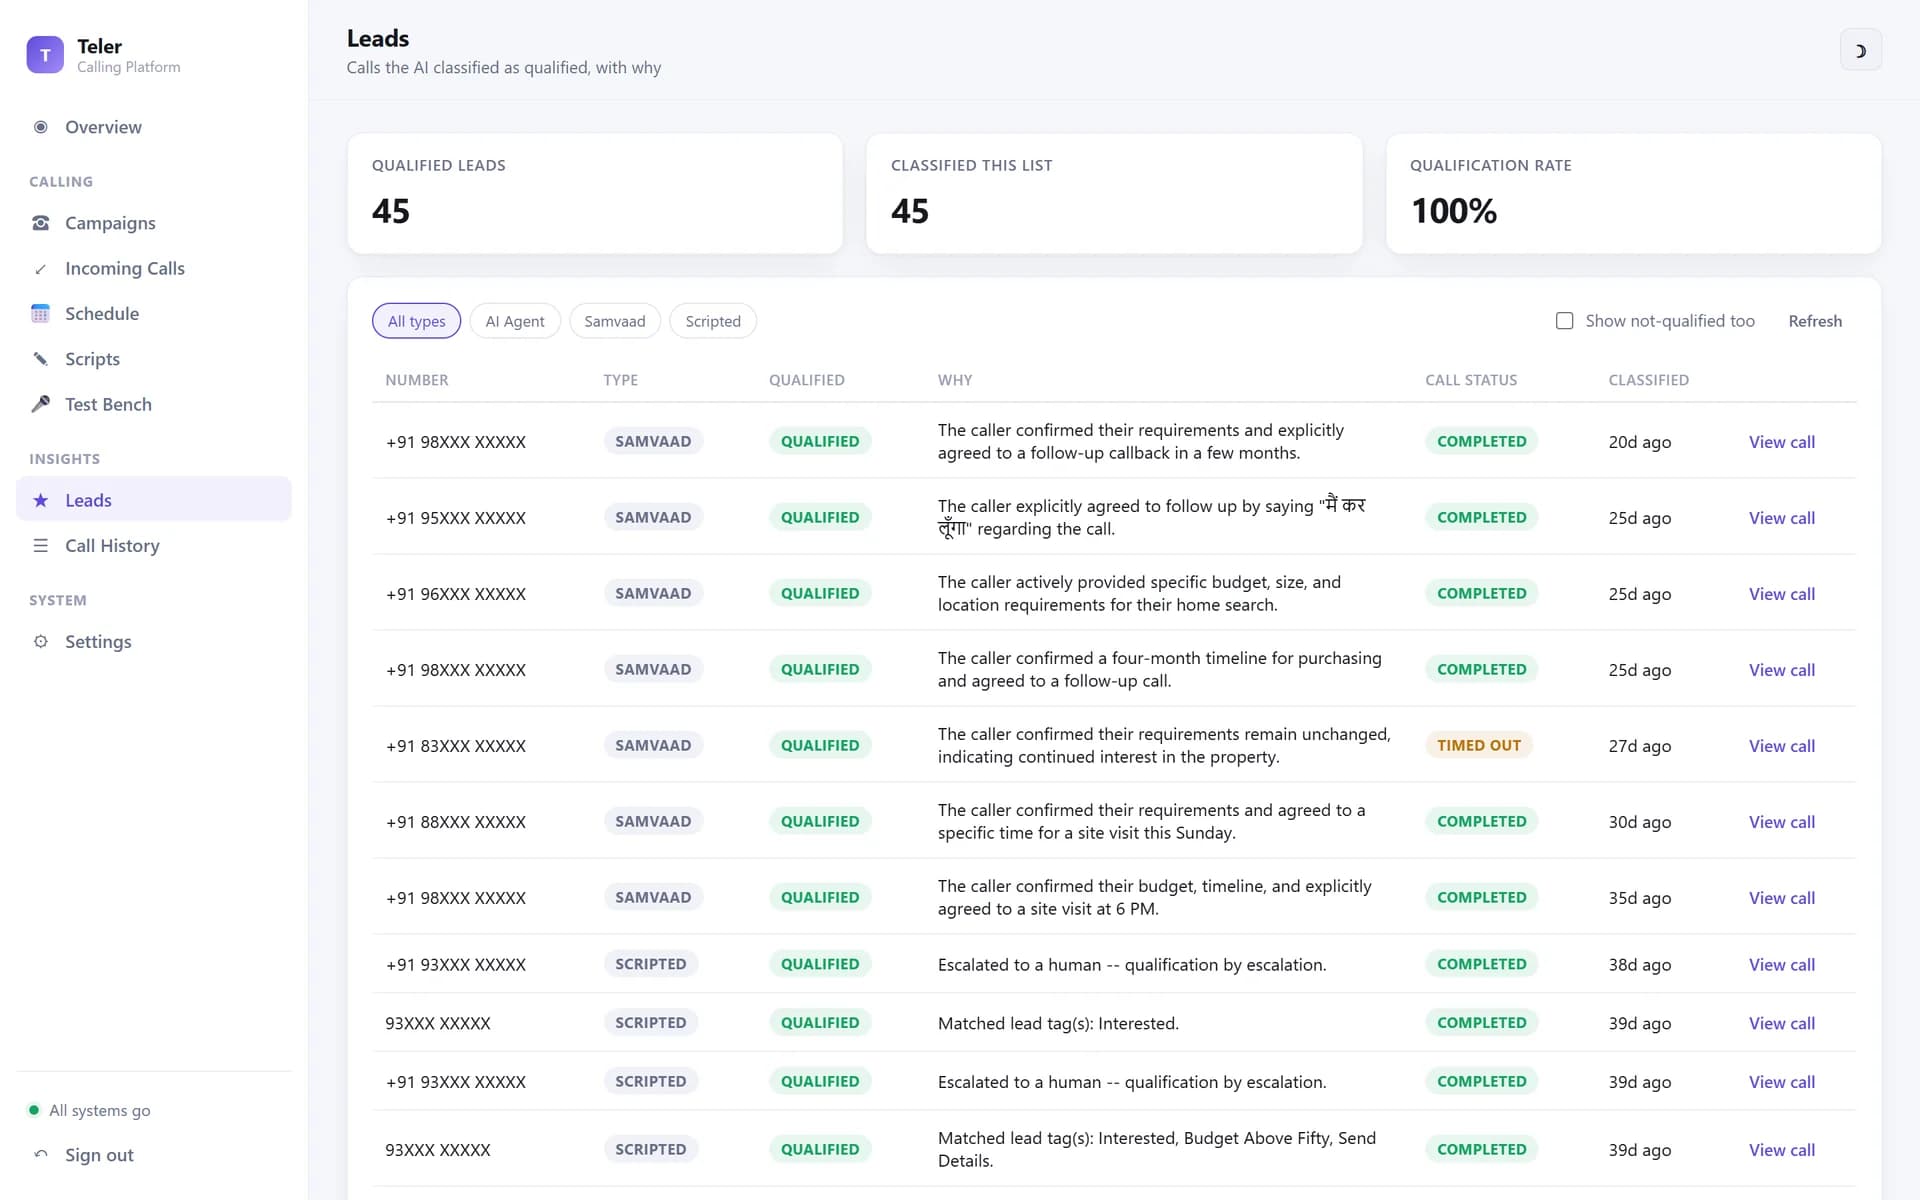Refresh the leads list
The height and width of the screenshot is (1200, 1920).
[1815, 321]
